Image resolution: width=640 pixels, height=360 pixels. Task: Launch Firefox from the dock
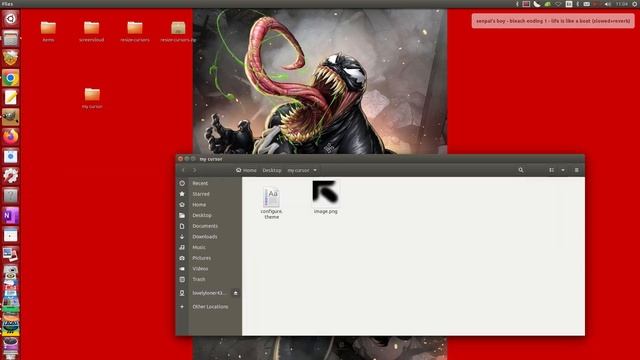[11, 136]
